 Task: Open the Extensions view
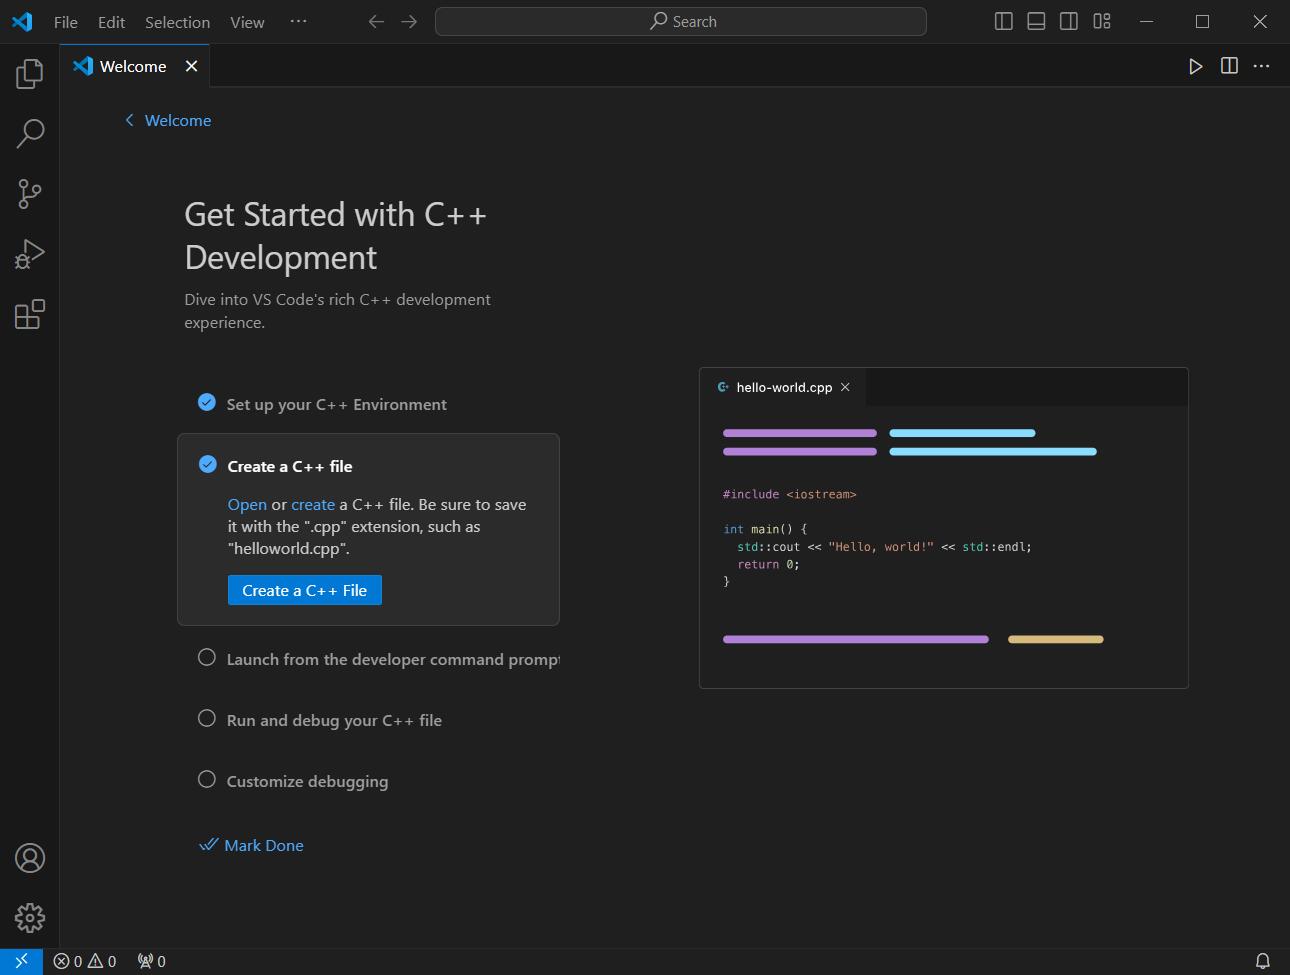click(30, 314)
